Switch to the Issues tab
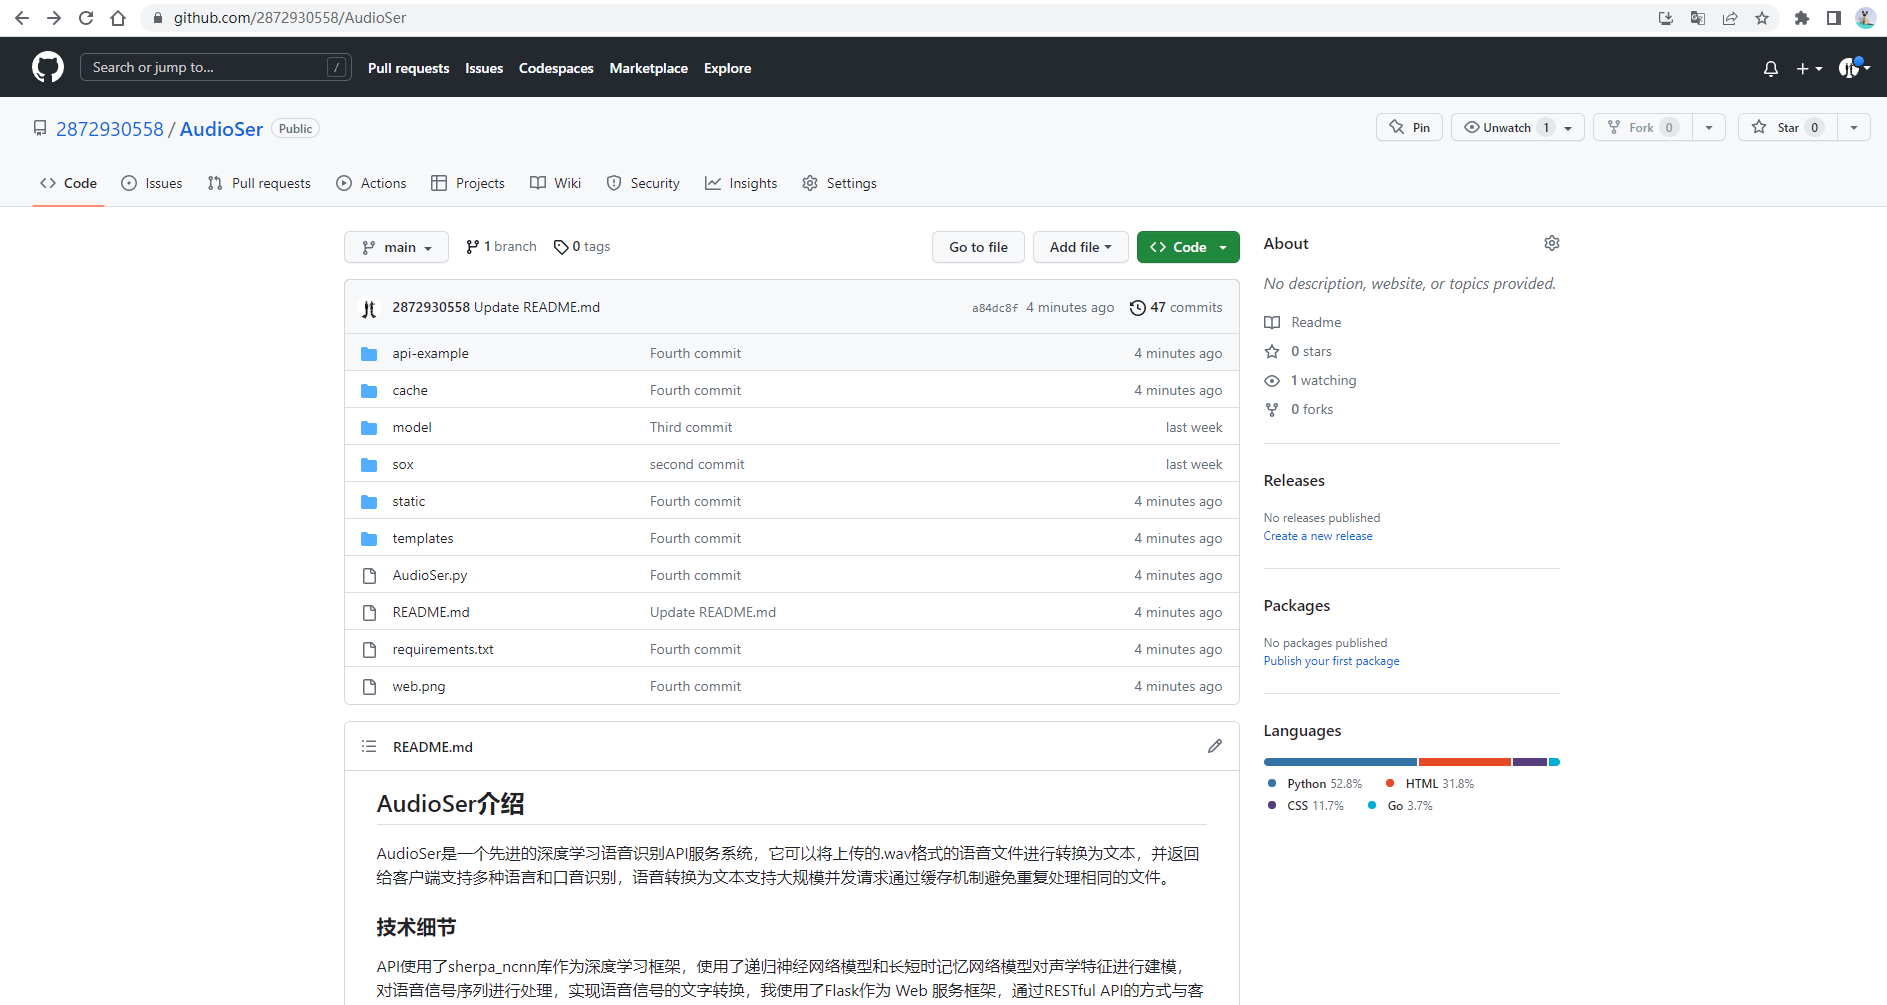1887x1005 pixels. pos(152,183)
